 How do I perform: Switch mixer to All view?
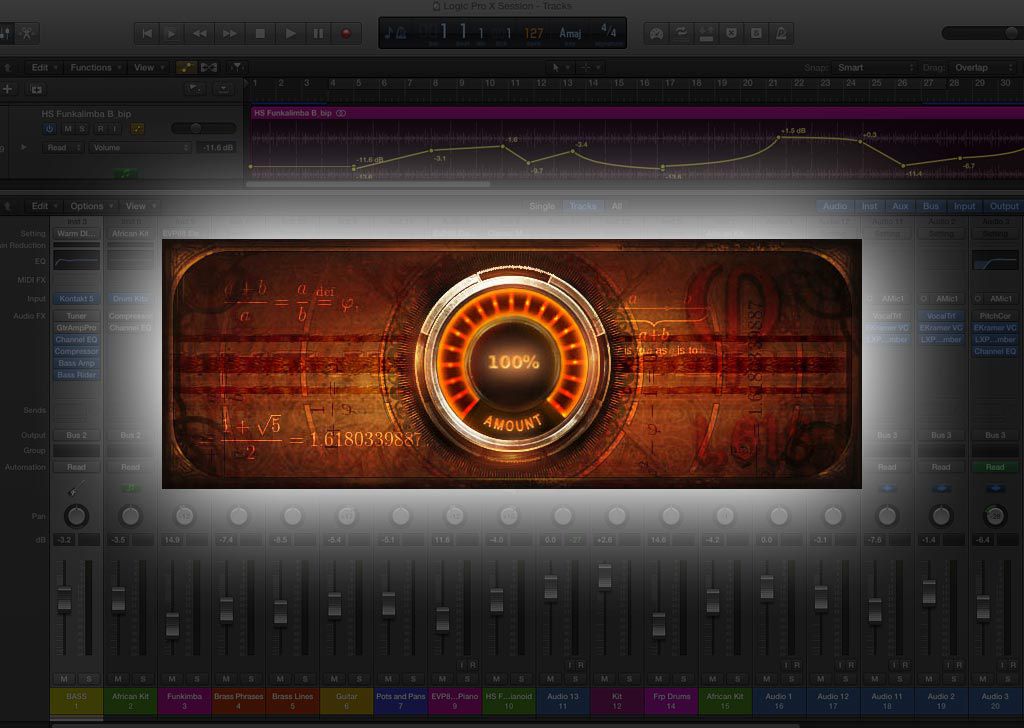[616, 206]
